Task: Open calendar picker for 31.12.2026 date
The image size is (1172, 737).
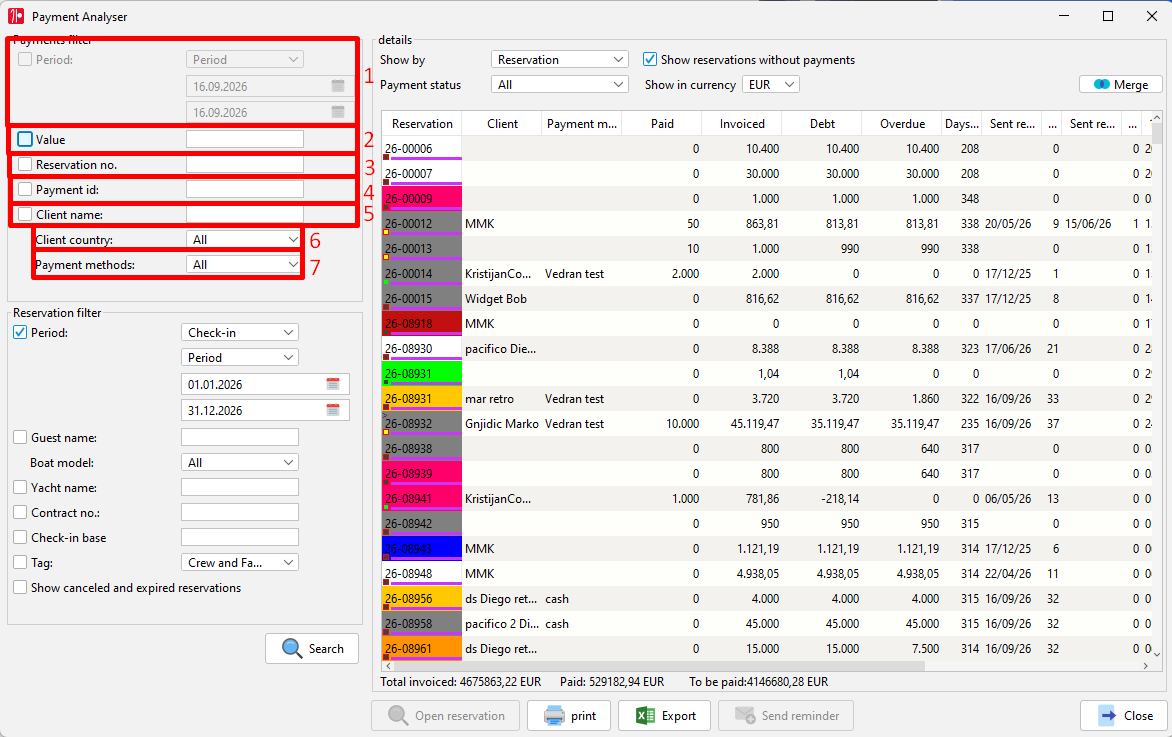Action: (333, 410)
